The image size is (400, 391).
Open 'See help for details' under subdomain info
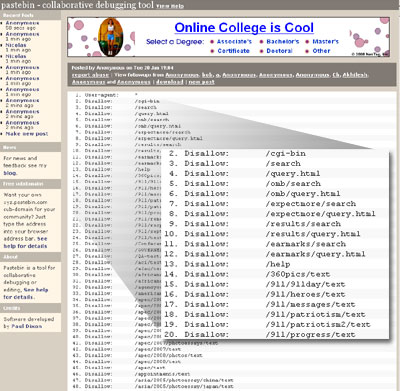pyautogui.click(x=25, y=242)
